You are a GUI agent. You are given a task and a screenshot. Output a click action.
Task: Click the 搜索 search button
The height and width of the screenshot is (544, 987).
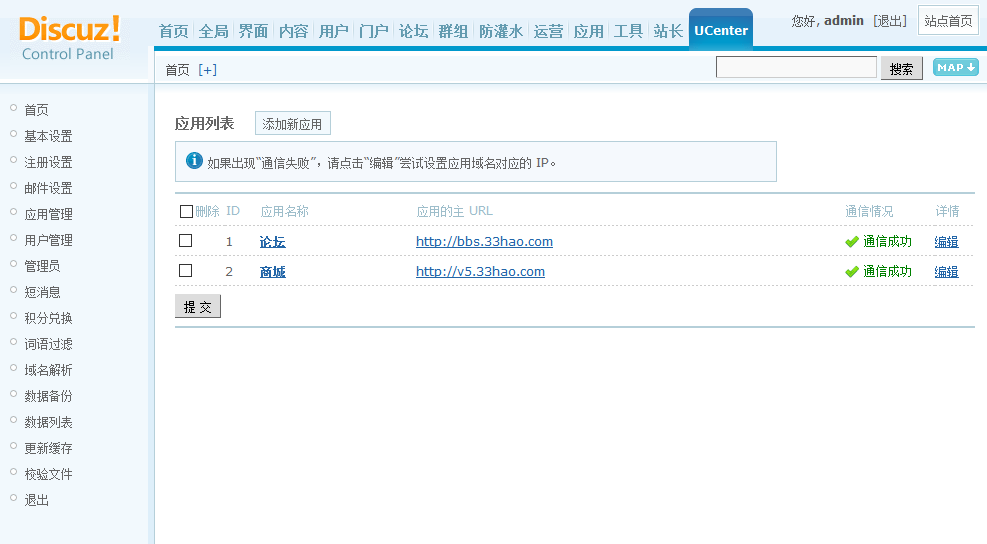[901, 68]
